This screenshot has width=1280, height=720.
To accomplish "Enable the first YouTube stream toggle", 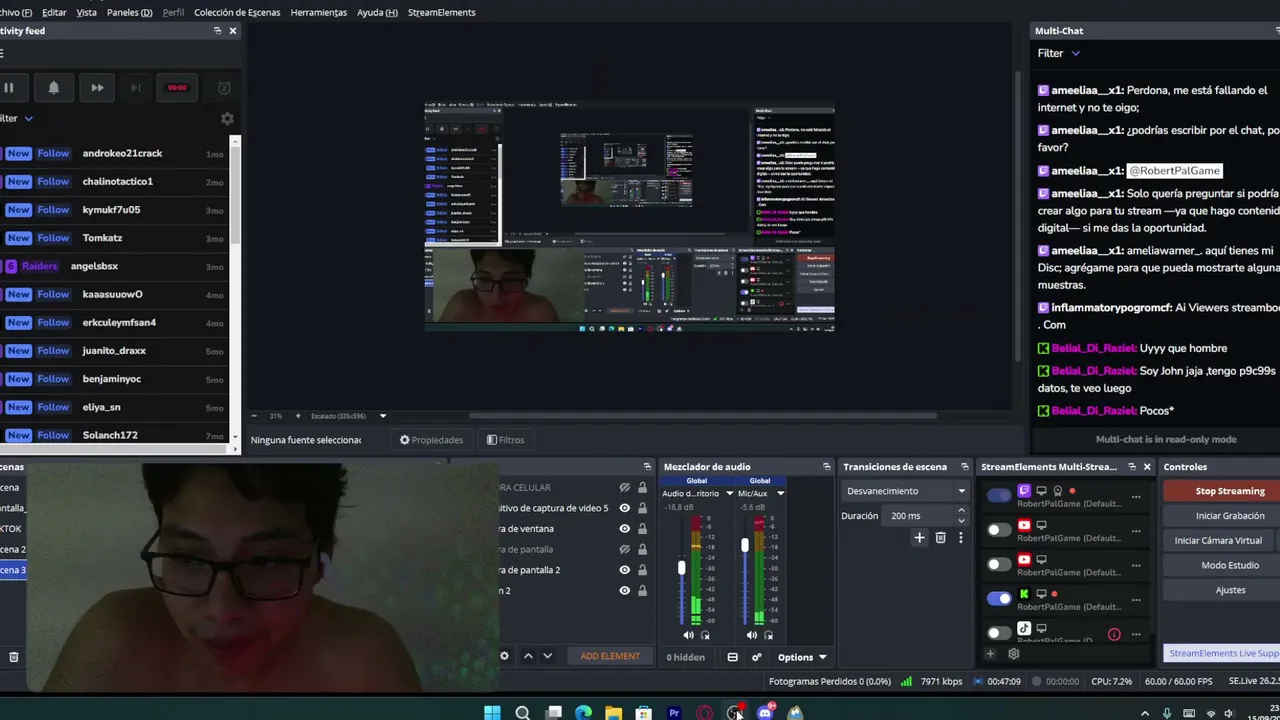I will pyautogui.click(x=999, y=530).
